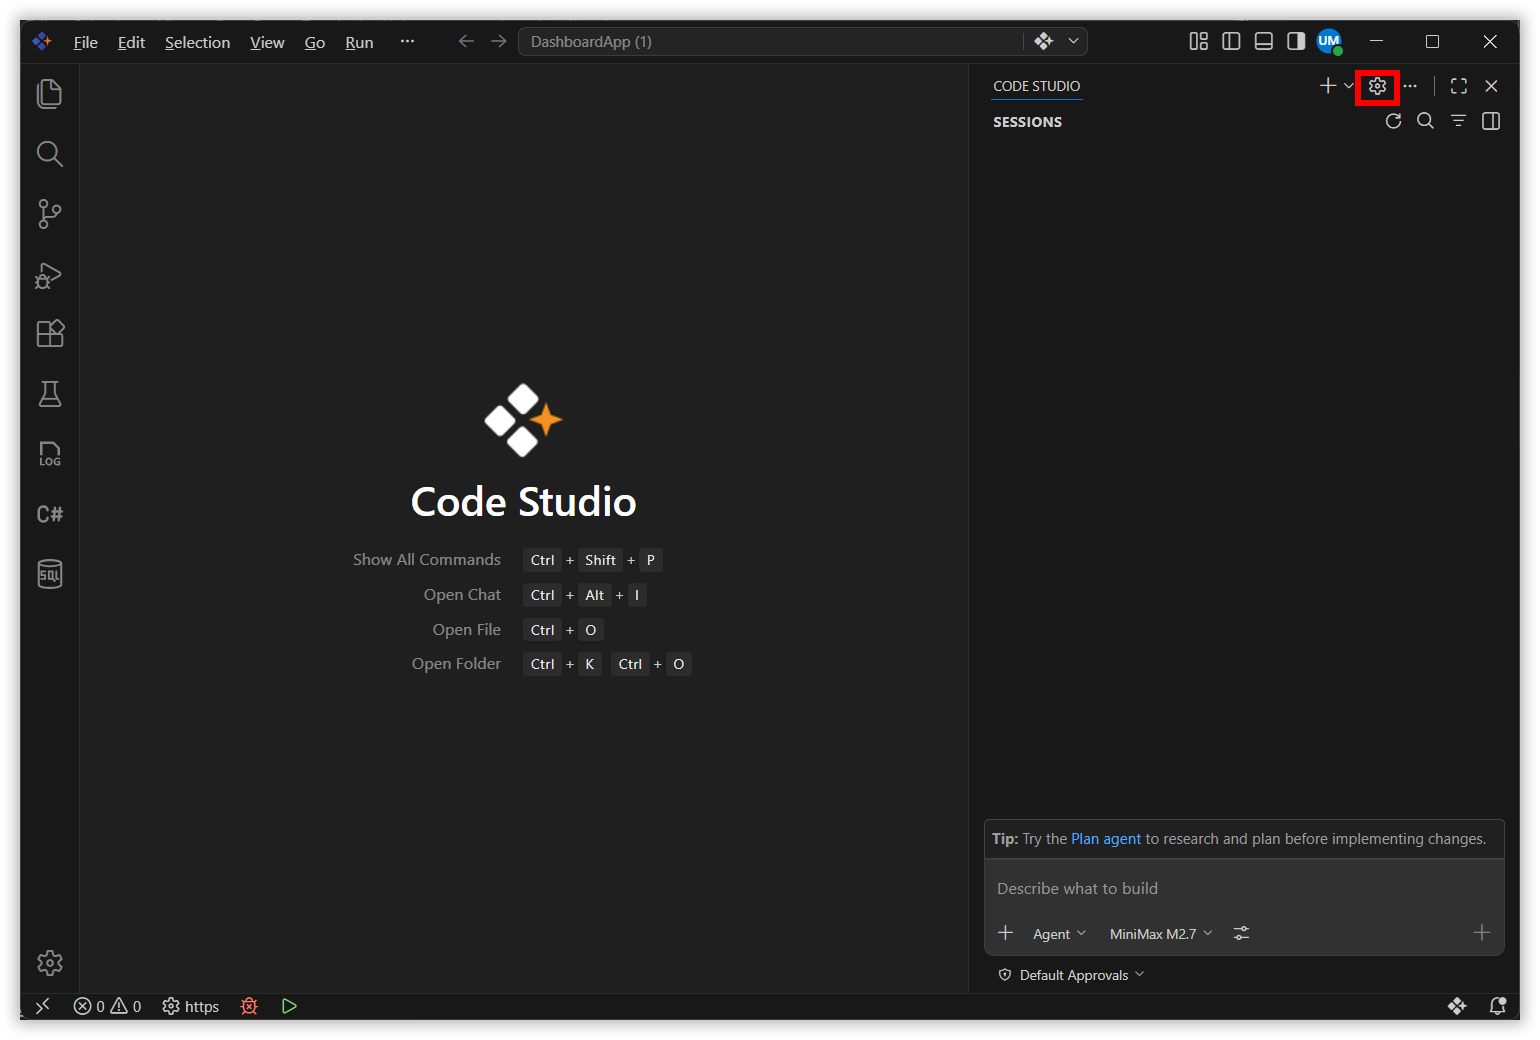Open the Source Control view
Screen dimensions: 1540x1040
pos(49,214)
